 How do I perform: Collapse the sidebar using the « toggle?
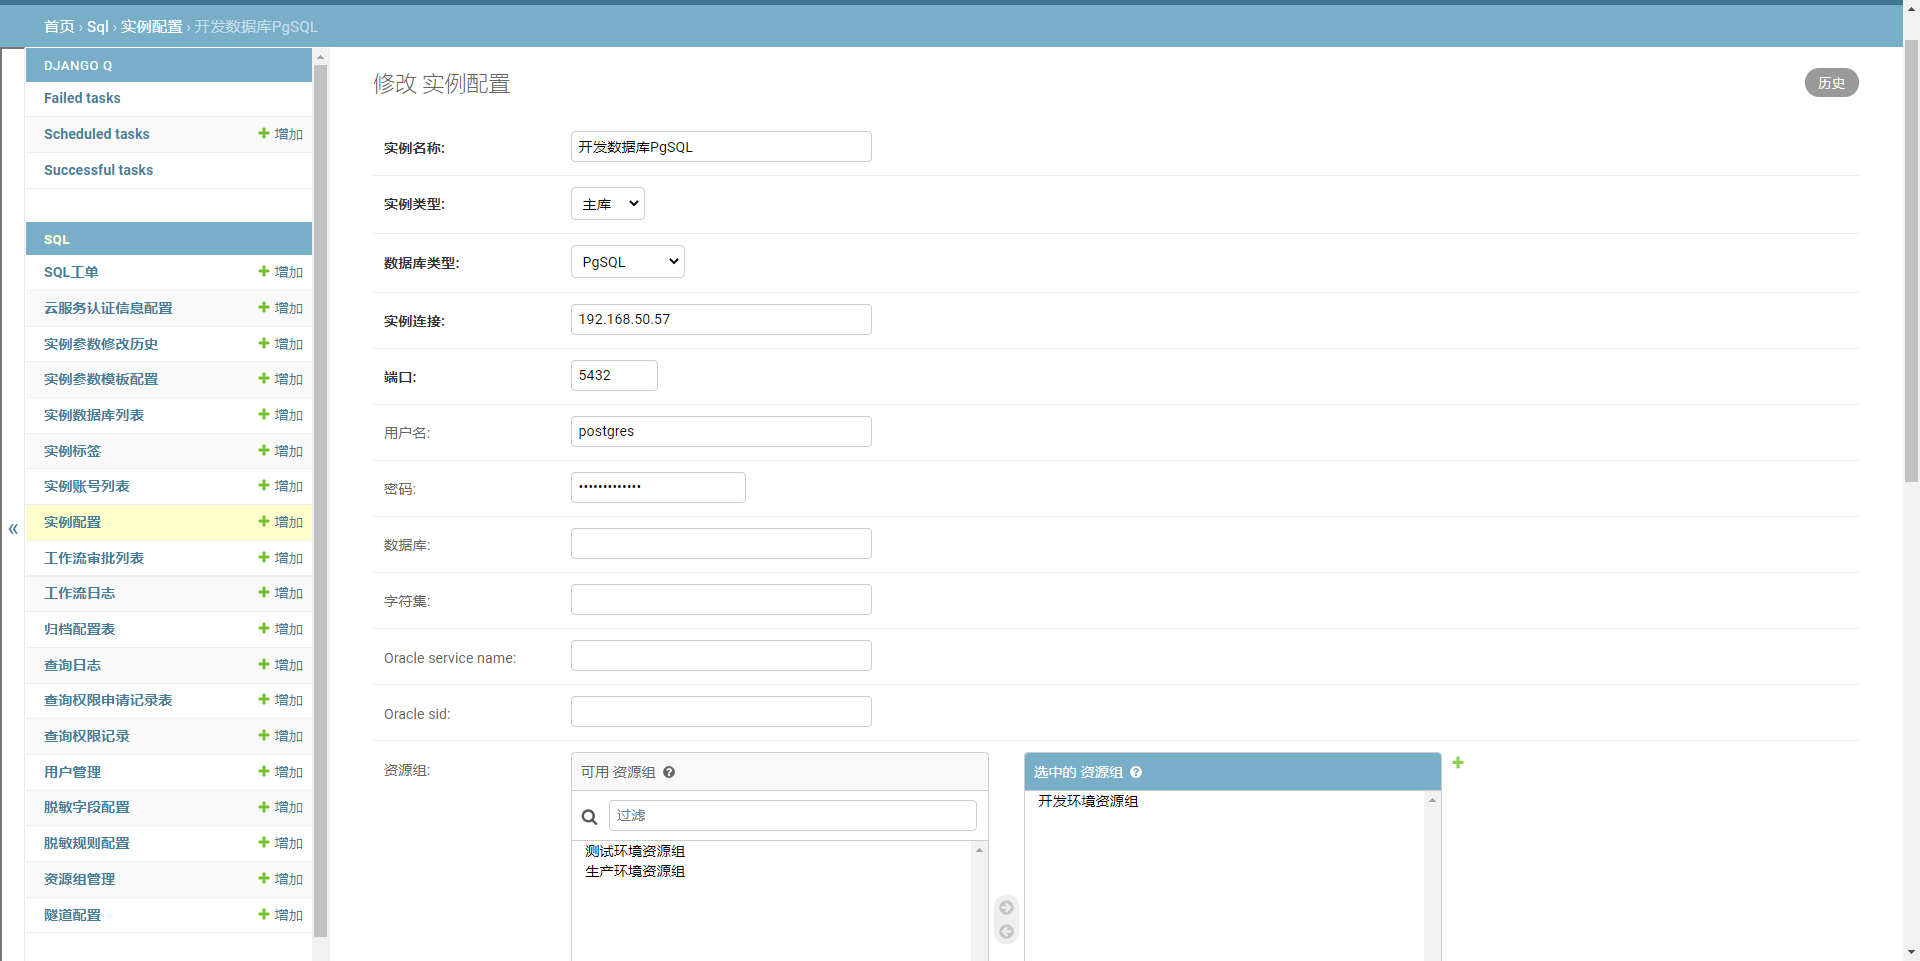13,529
